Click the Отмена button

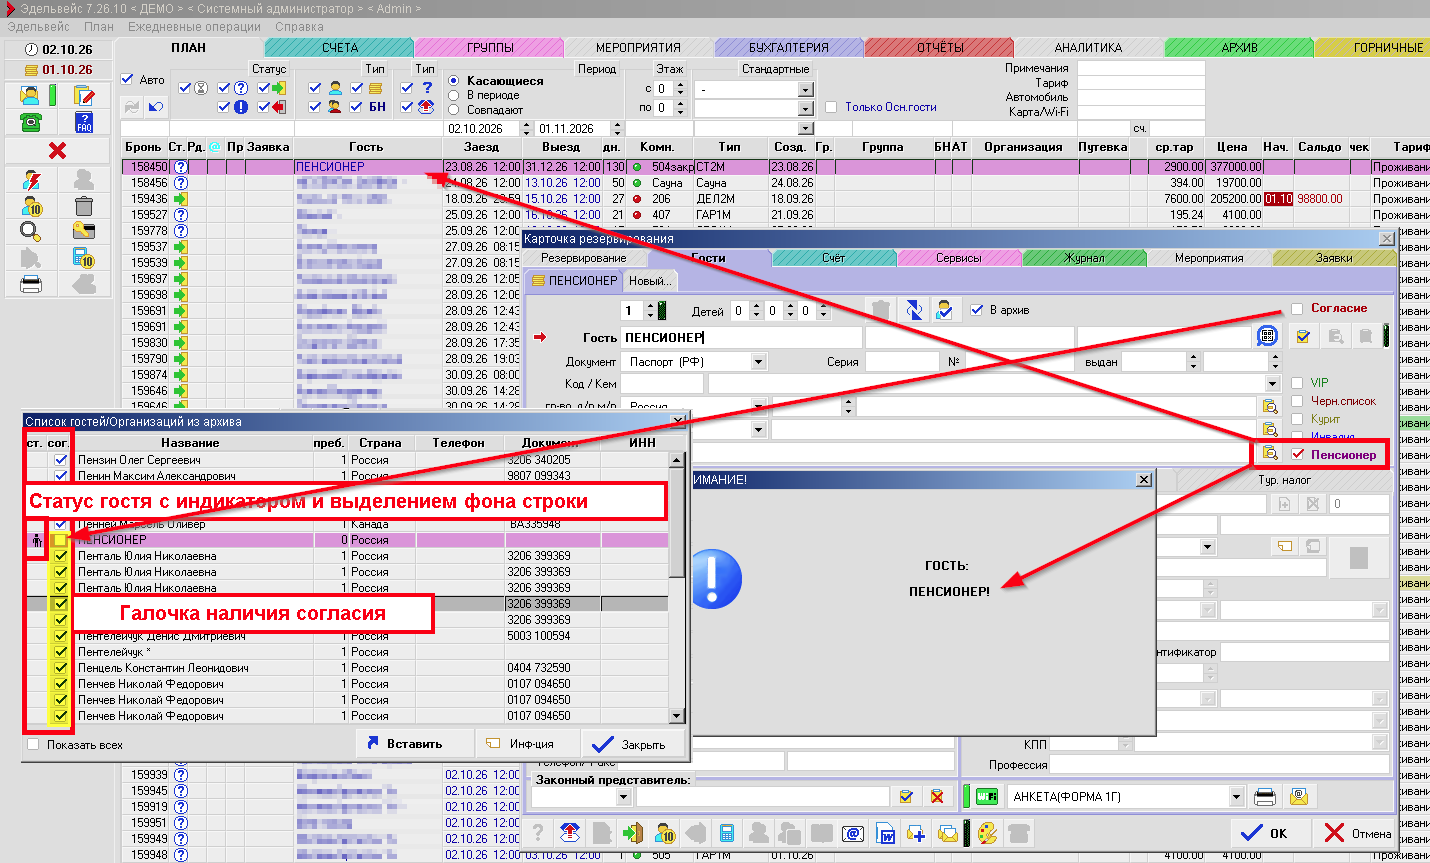[1357, 833]
